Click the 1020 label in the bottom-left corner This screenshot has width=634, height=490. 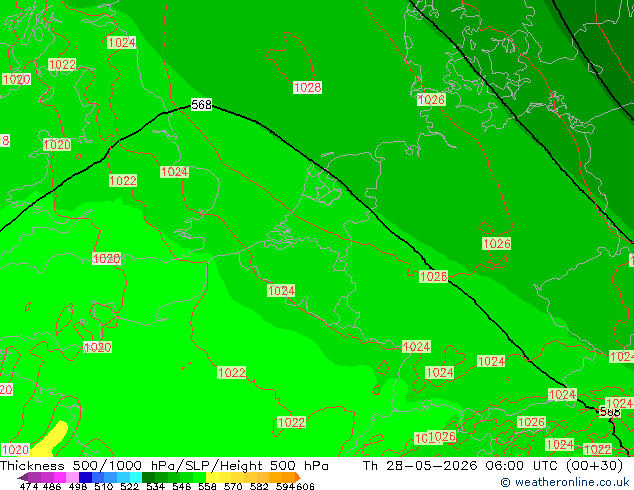pyautogui.click(x=15, y=450)
